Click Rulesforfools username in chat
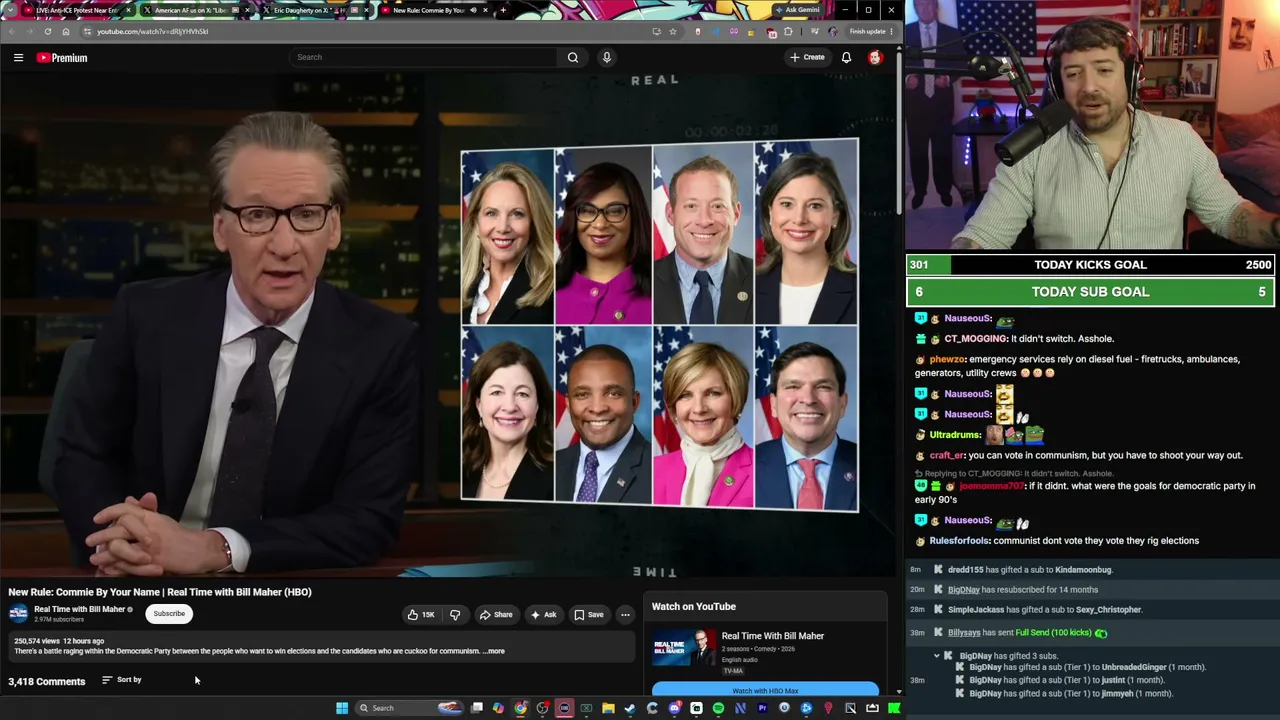Image resolution: width=1280 pixels, height=720 pixels. (x=960, y=541)
